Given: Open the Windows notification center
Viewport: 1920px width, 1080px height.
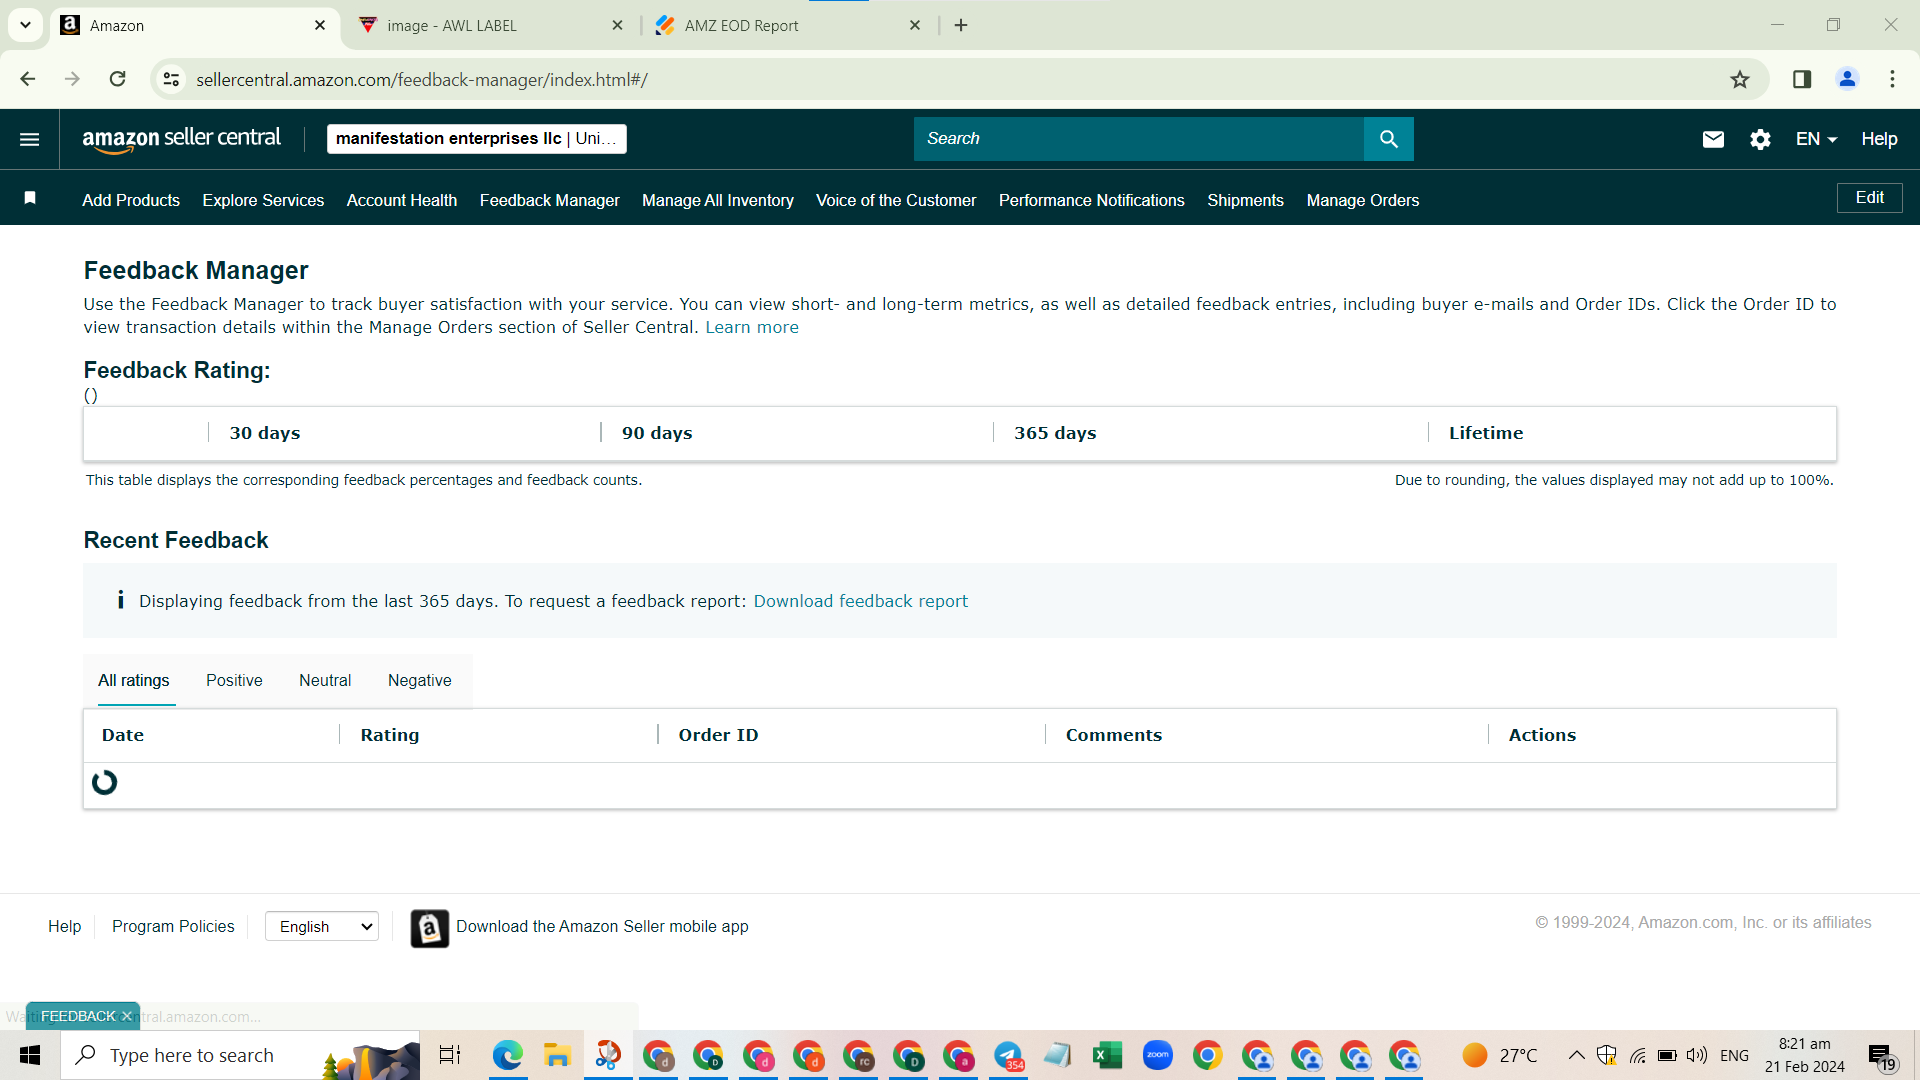Looking at the screenshot, I should pos(1881,1056).
